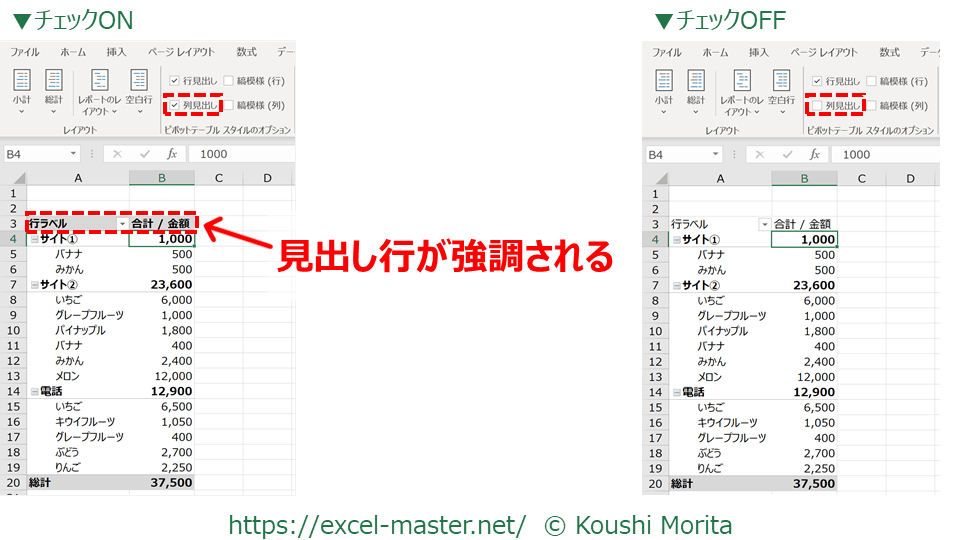Image resolution: width=960 pixels, height=540 pixels.
Task: Click cell B4 showing 1,000 in the right sheet
Action: tap(804, 239)
